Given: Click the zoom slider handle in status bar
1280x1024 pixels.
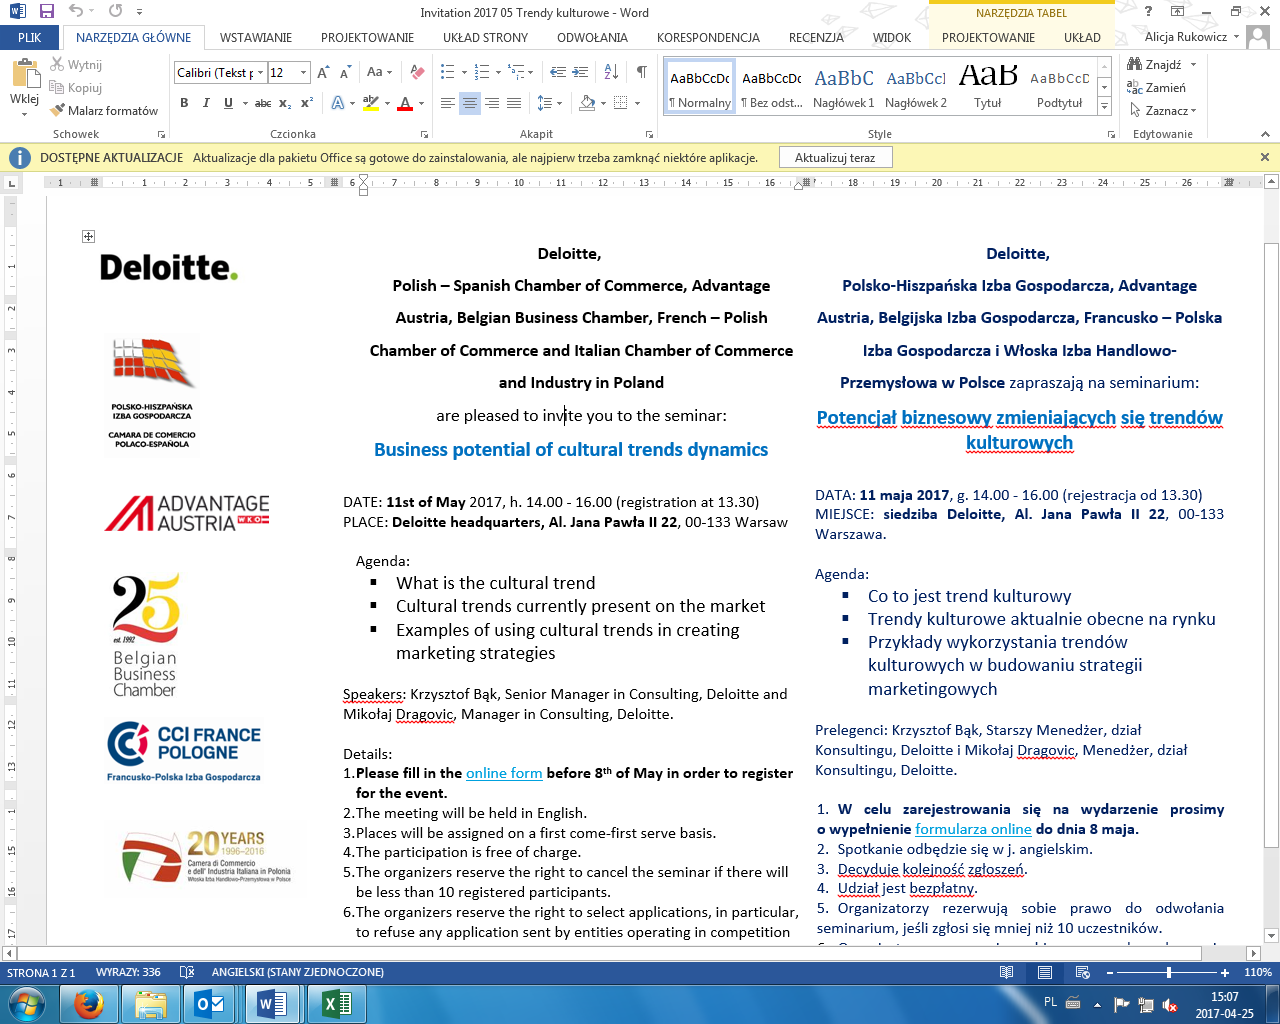Looking at the screenshot, I should point(1169,972).
